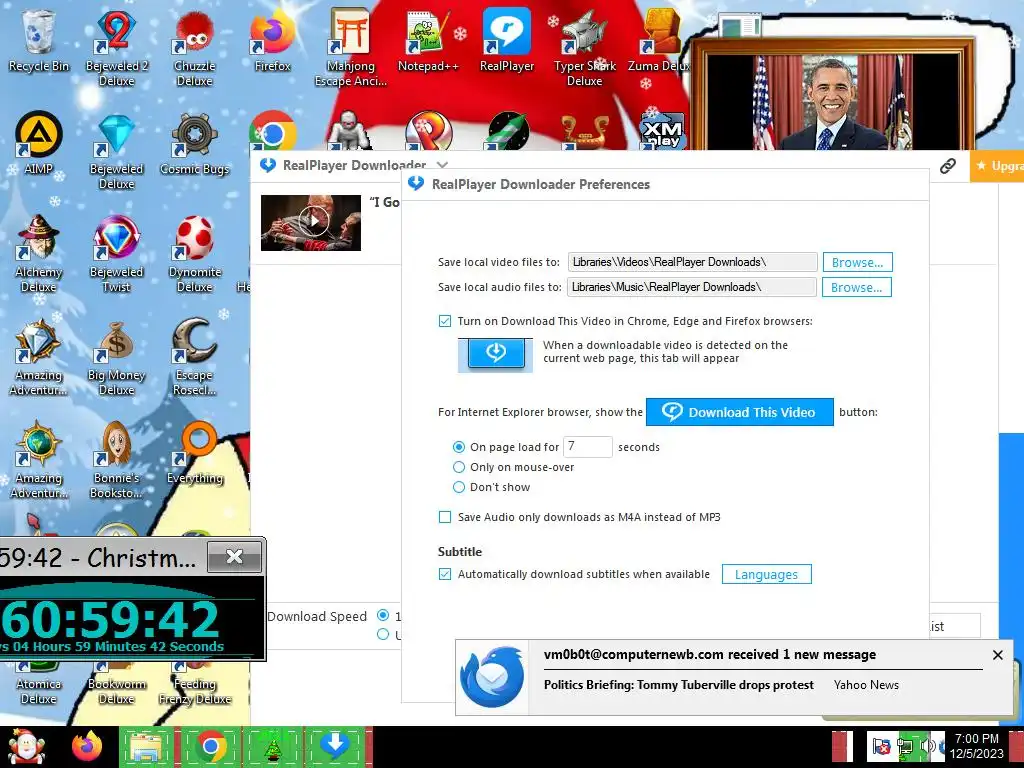
Task: Open Feeding Frenzy Deluxe desktop shortcut
Action: click(195, 684)
